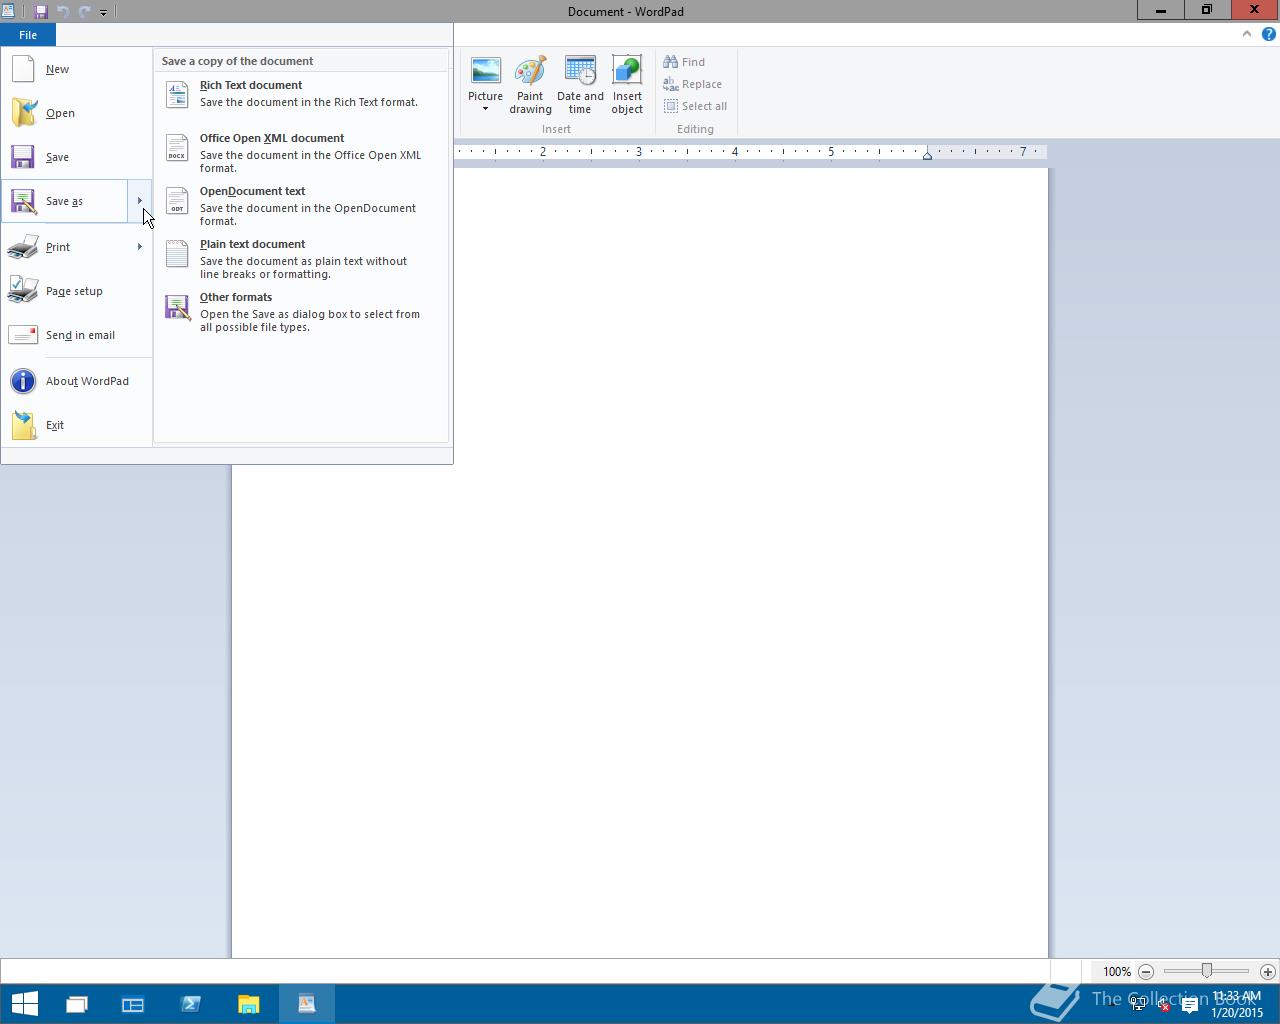Open WordPad Help question mark

1268,34
